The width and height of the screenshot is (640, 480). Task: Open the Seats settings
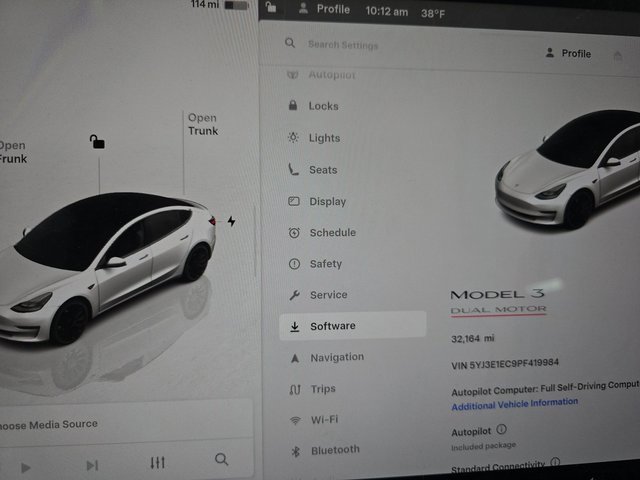click(x=323, y=170)
